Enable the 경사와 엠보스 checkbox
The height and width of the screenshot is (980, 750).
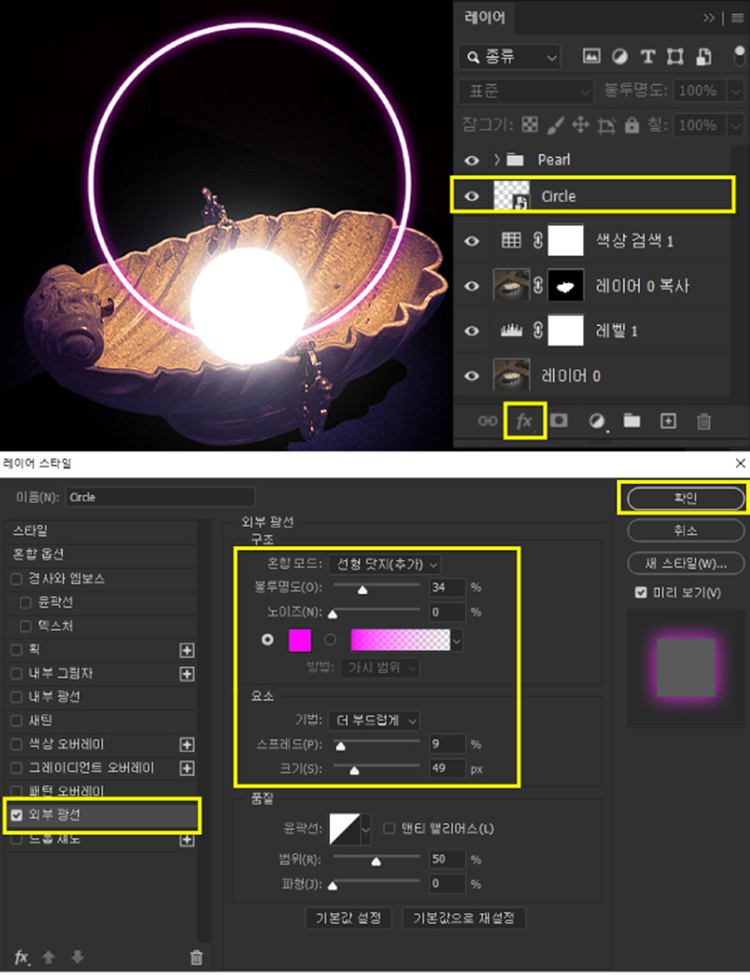[x=17, y=579]
